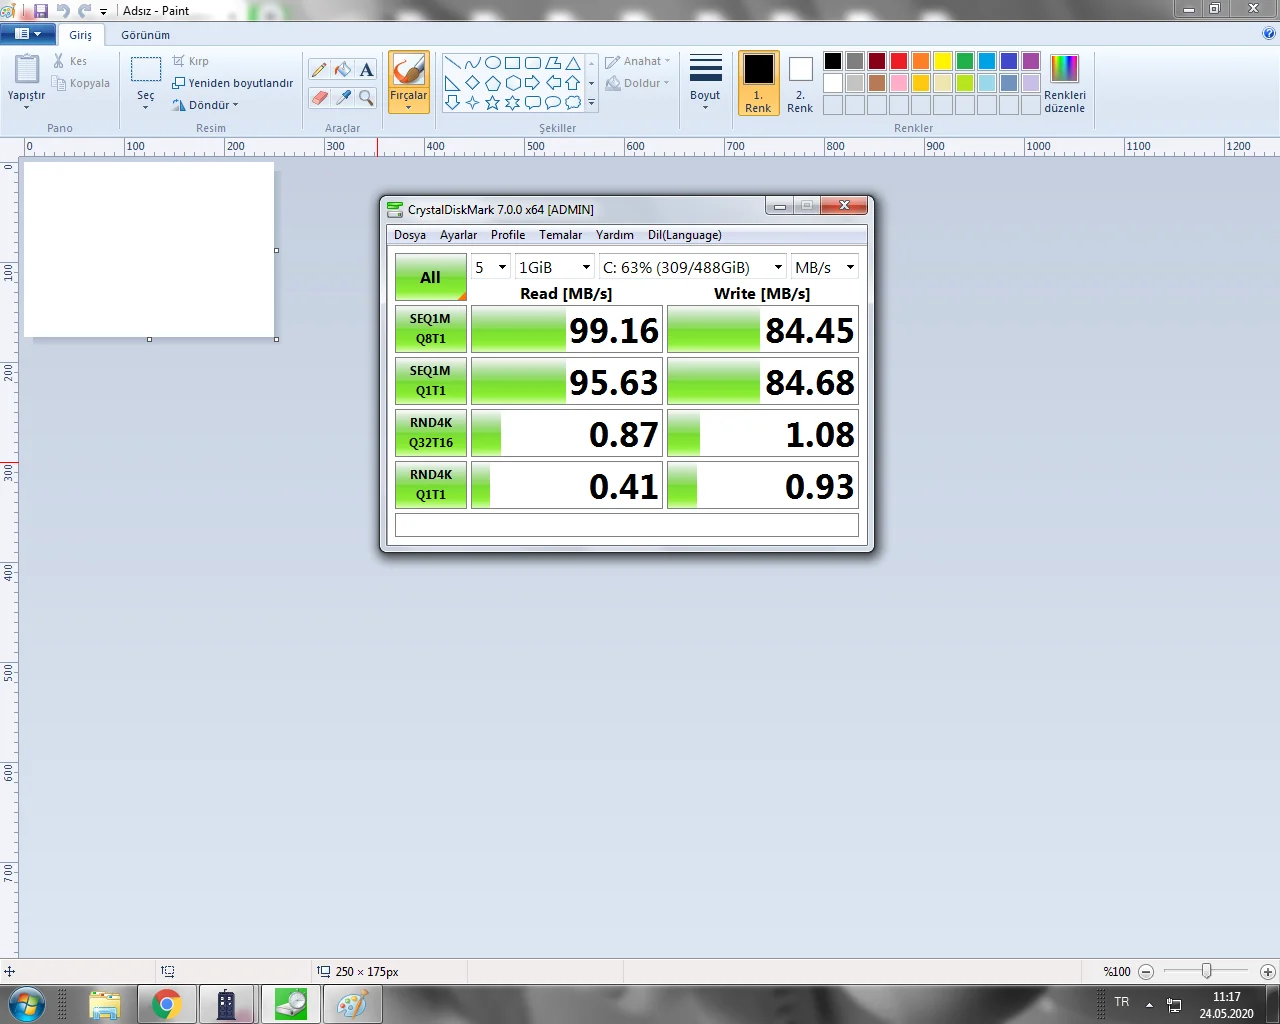Pick the red color swatch

click(899, 61)
